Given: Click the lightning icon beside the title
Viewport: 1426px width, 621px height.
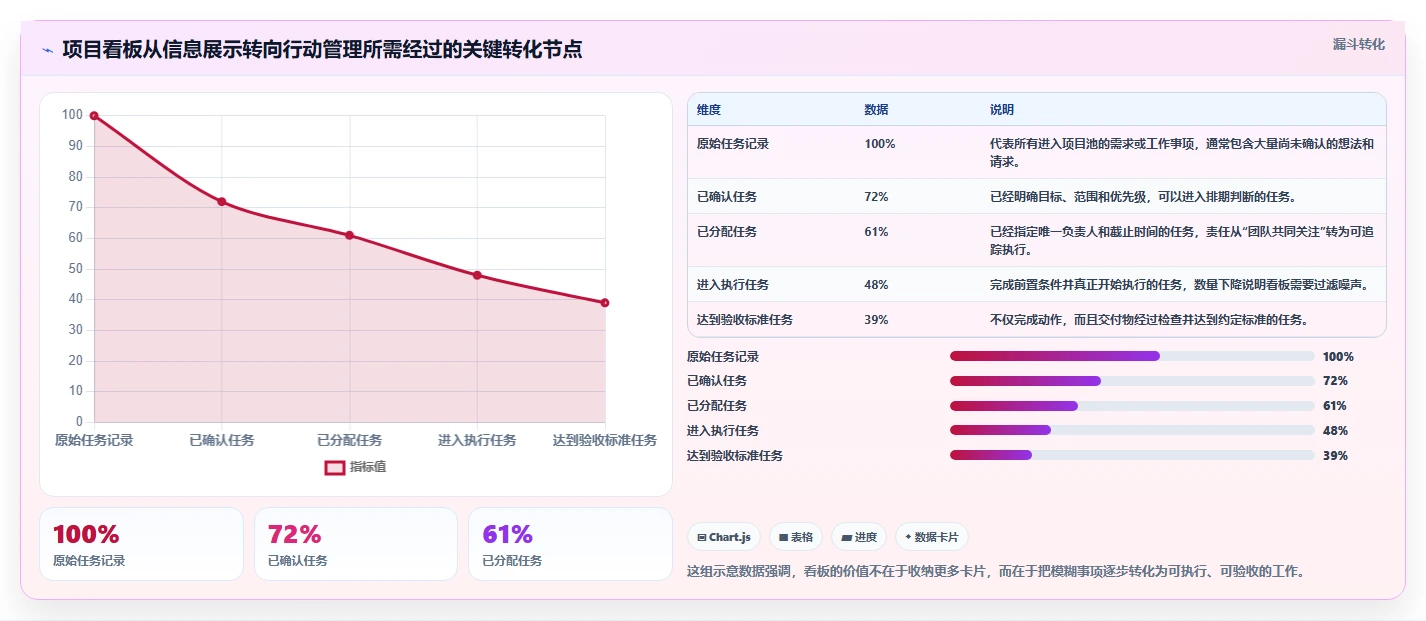Looking at the screenshot, I should [48, 49].
